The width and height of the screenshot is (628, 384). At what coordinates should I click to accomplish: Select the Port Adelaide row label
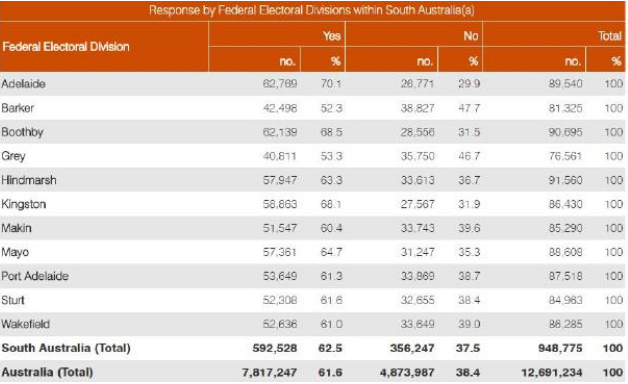[35, 276]
